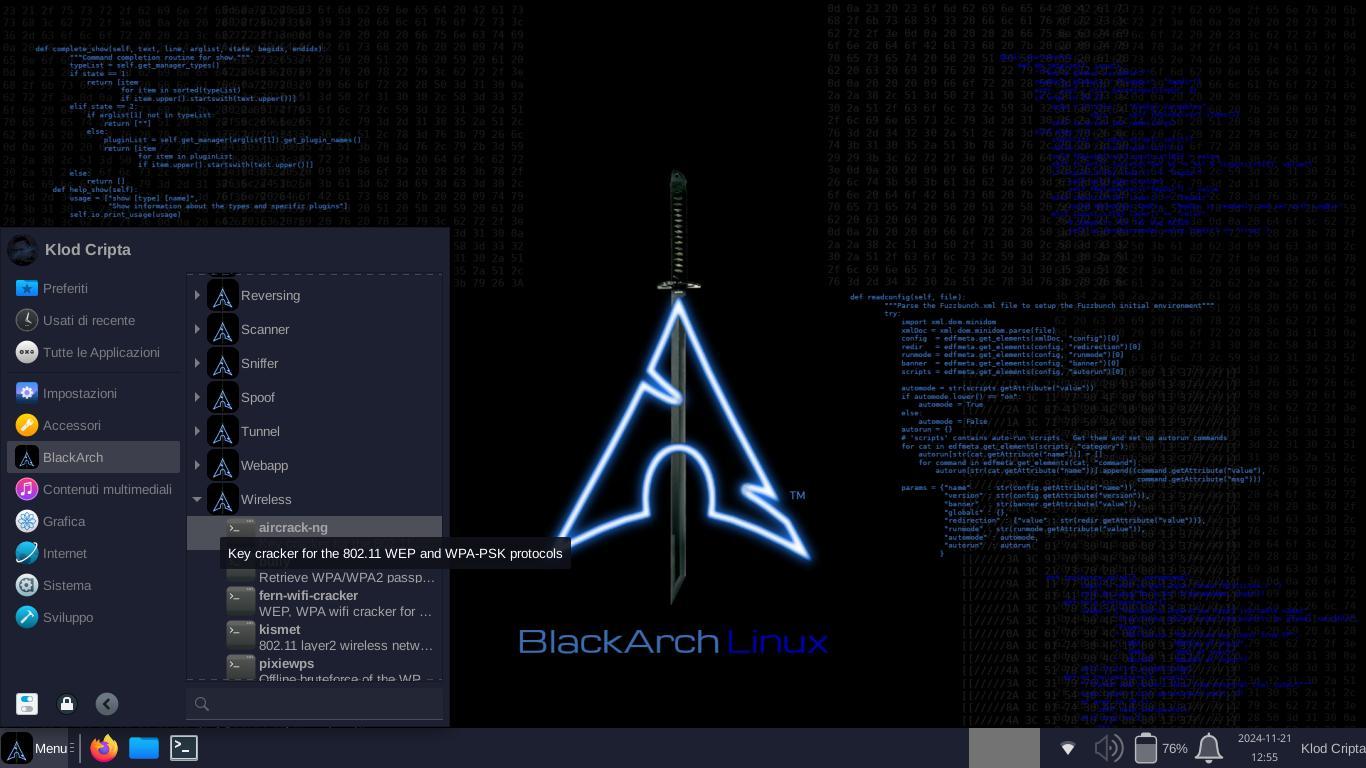Launch the kismet entry
The image size is (1366, 768).
(314, 637)
